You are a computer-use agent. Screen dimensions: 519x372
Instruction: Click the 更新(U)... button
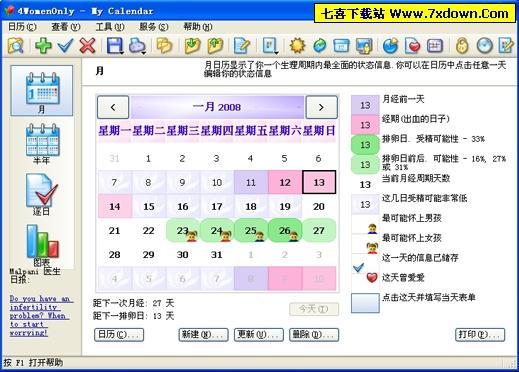(259, 335)
